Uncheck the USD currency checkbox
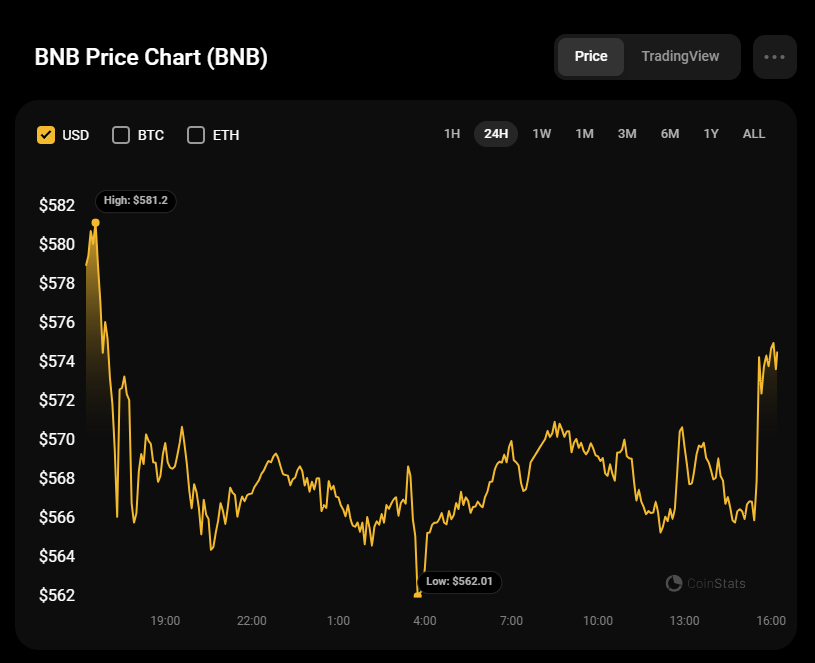815x663 pixels. [46, 135]
